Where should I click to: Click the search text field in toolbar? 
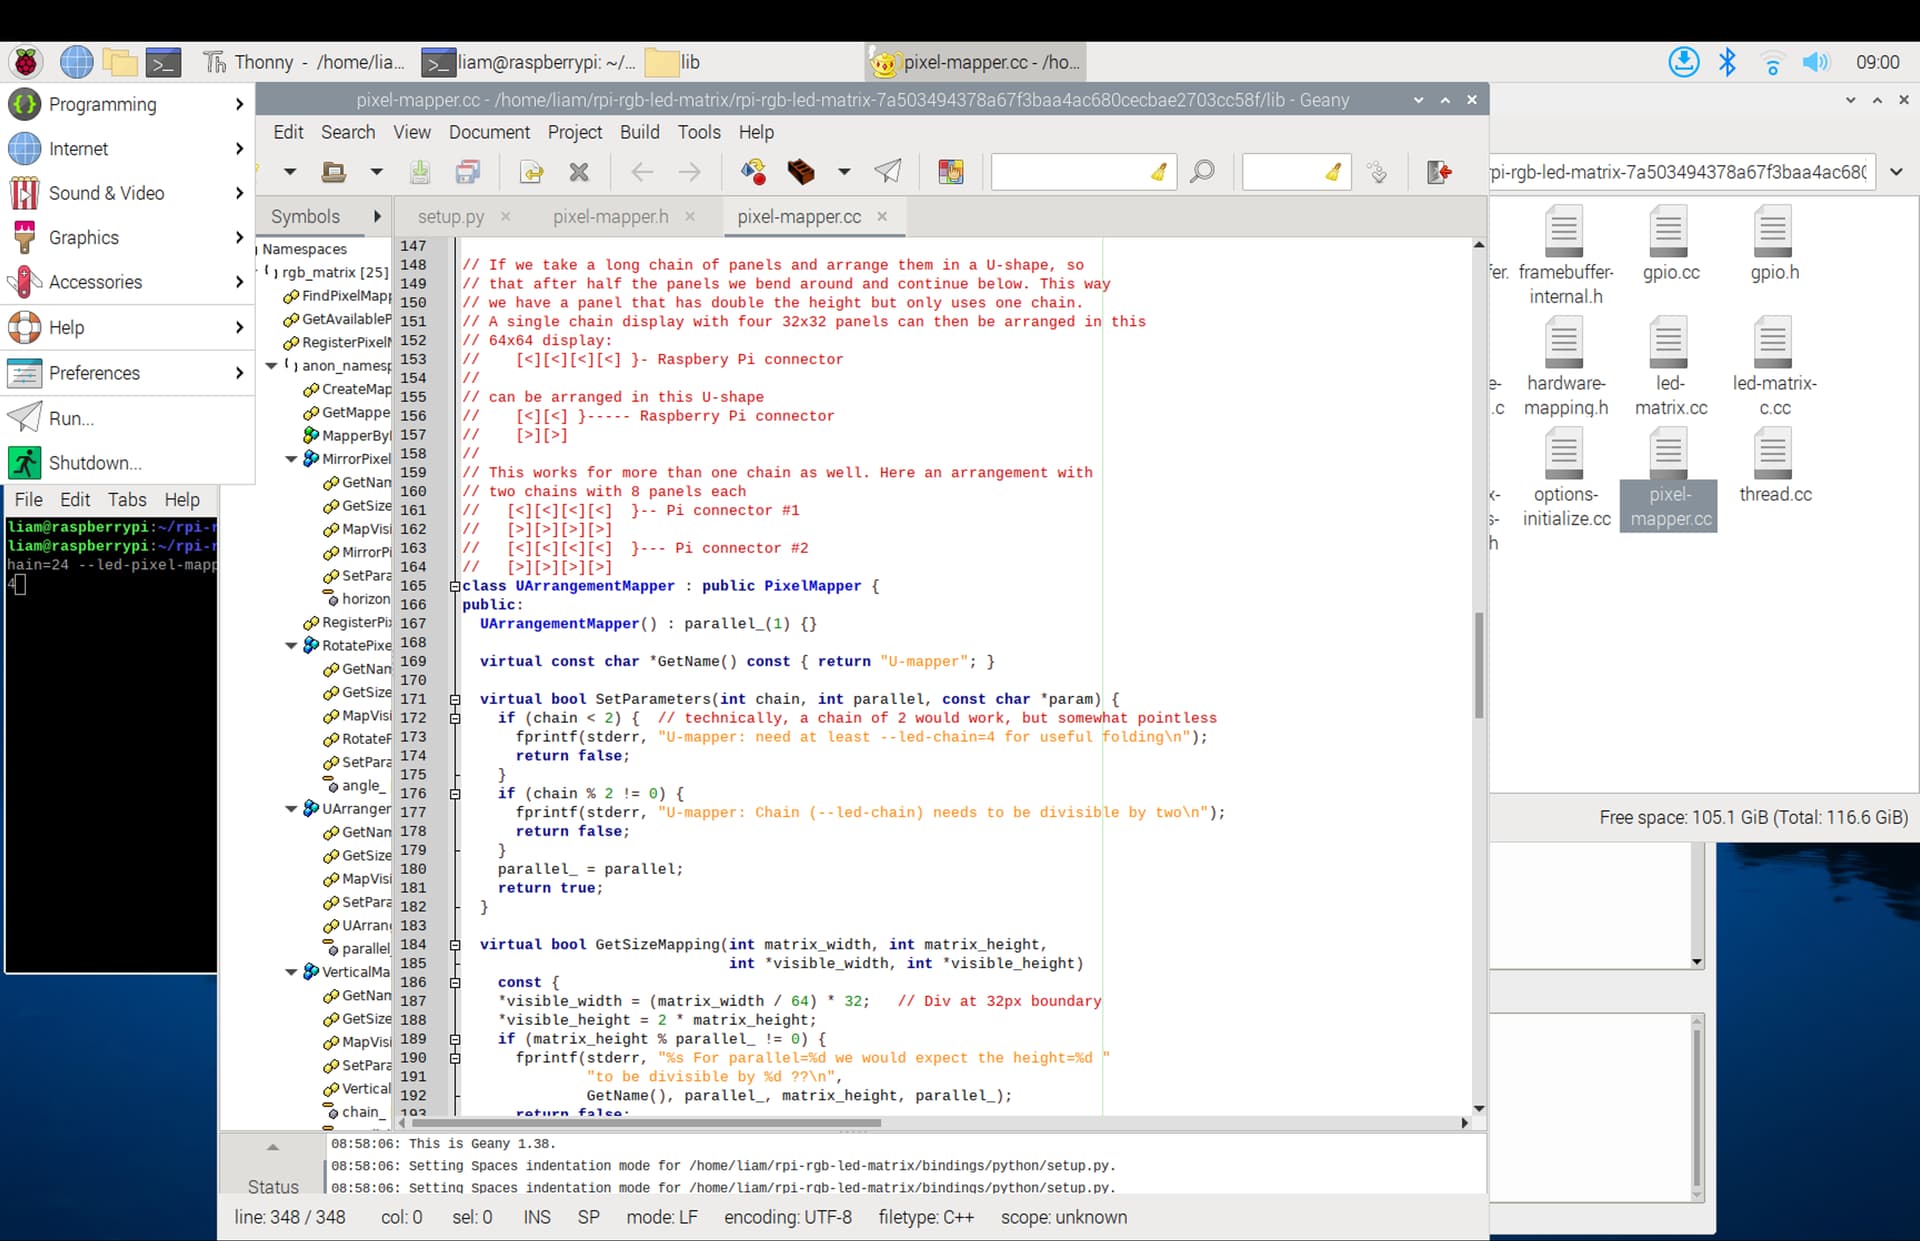click(x=1070, y=172)
